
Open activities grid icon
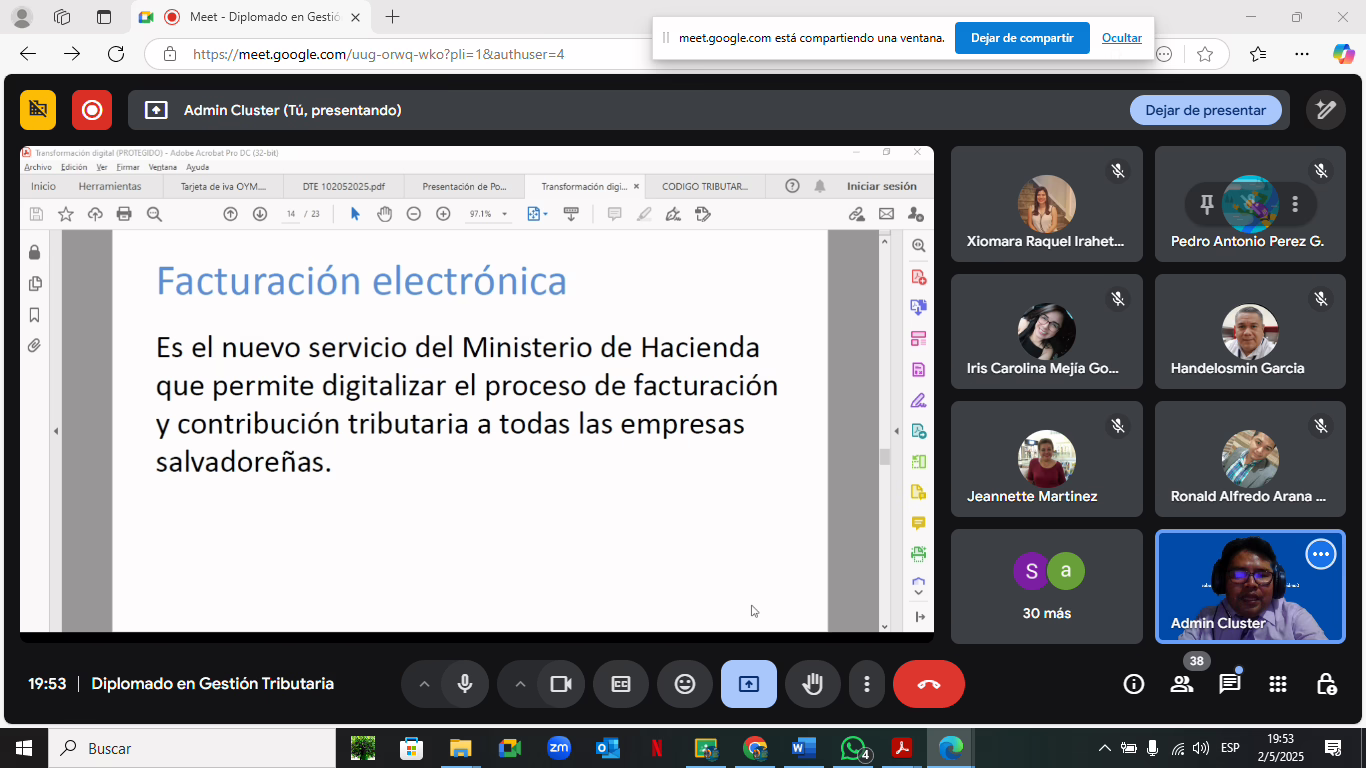tap(1277, 684)
